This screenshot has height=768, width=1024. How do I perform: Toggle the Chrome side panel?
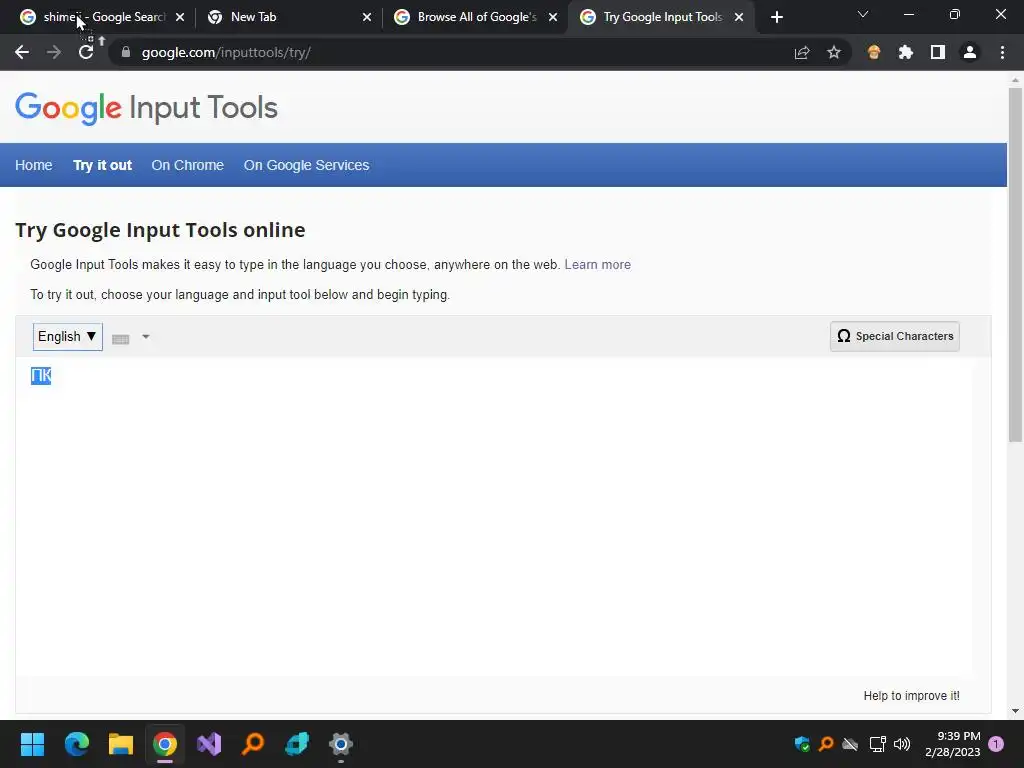[x=938, y=52]
